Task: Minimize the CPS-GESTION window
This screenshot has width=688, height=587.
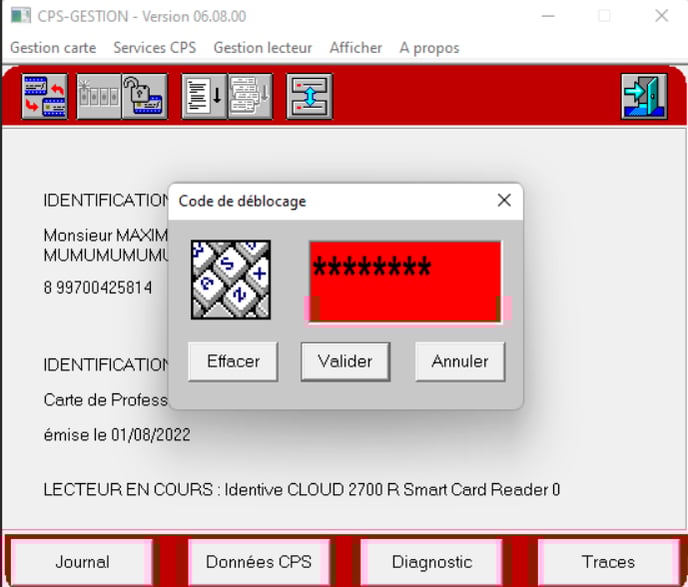Action: 548,16
